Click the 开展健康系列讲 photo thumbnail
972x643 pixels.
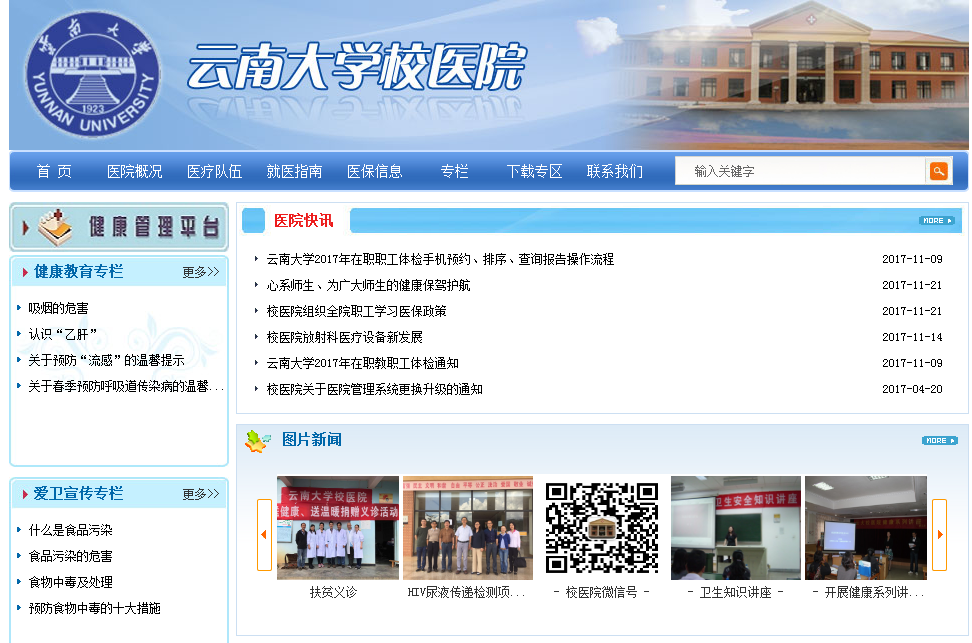(866, 528)
